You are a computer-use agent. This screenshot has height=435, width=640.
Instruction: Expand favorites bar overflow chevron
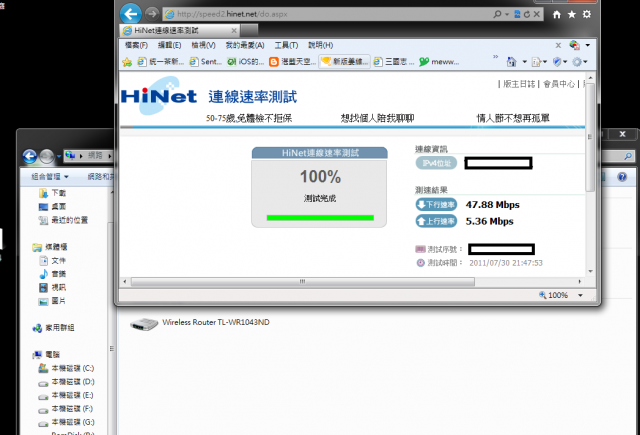point(496,57)
